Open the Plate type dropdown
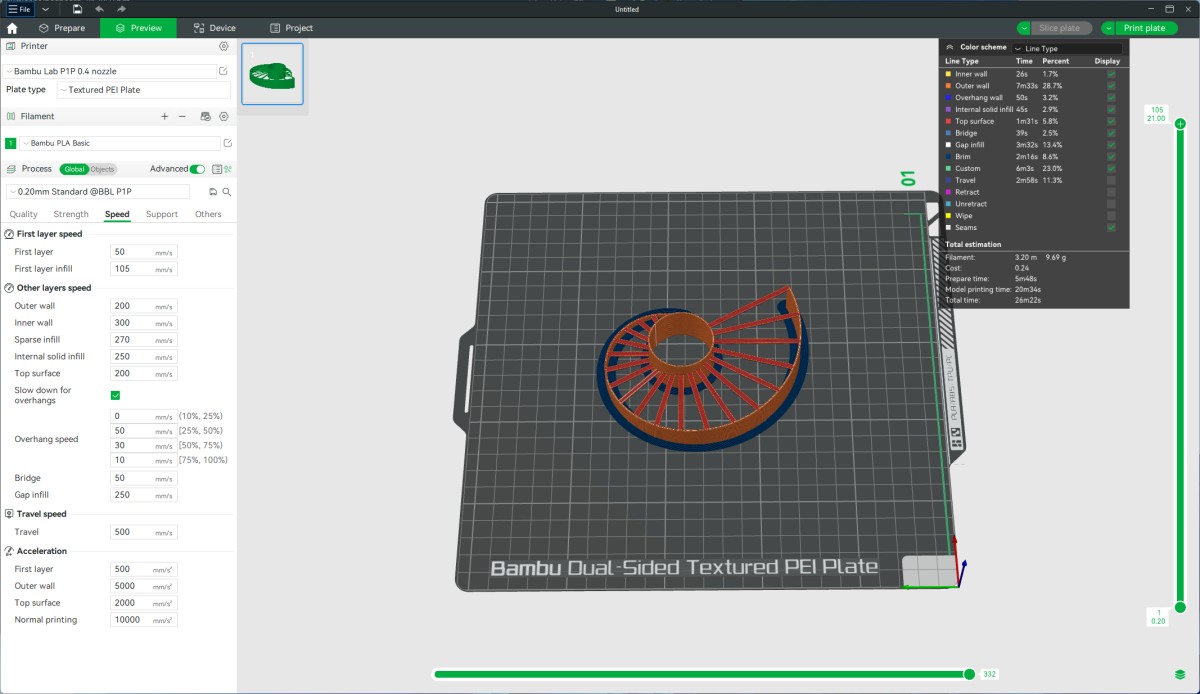Viewport: 1200px width, 694px height. pos(144,90)
